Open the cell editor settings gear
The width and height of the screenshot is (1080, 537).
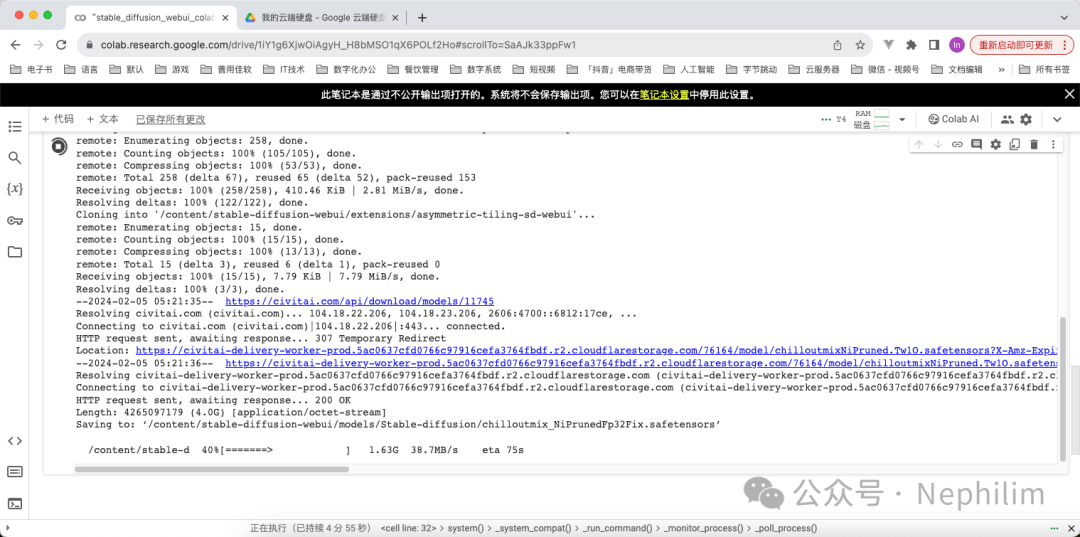pos(995,144)
